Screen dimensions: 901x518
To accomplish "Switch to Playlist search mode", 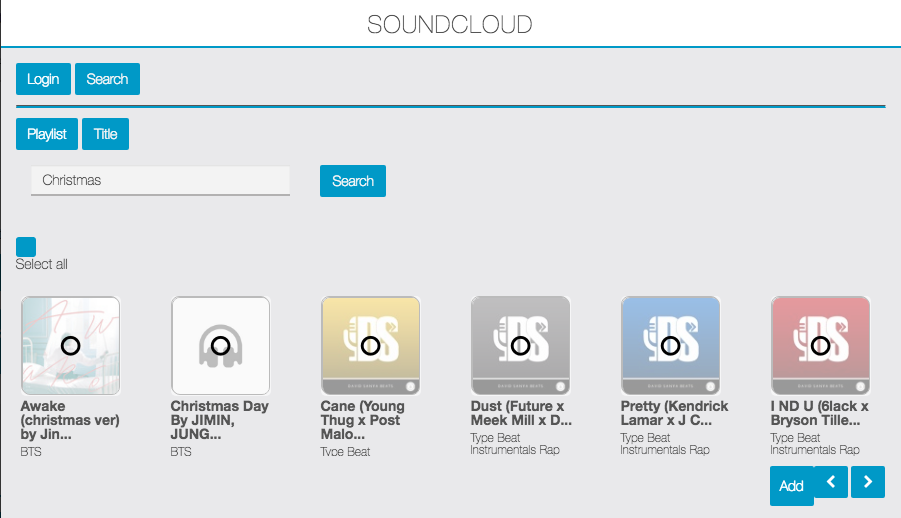I will pyautogui.click(x=47, y=134).
